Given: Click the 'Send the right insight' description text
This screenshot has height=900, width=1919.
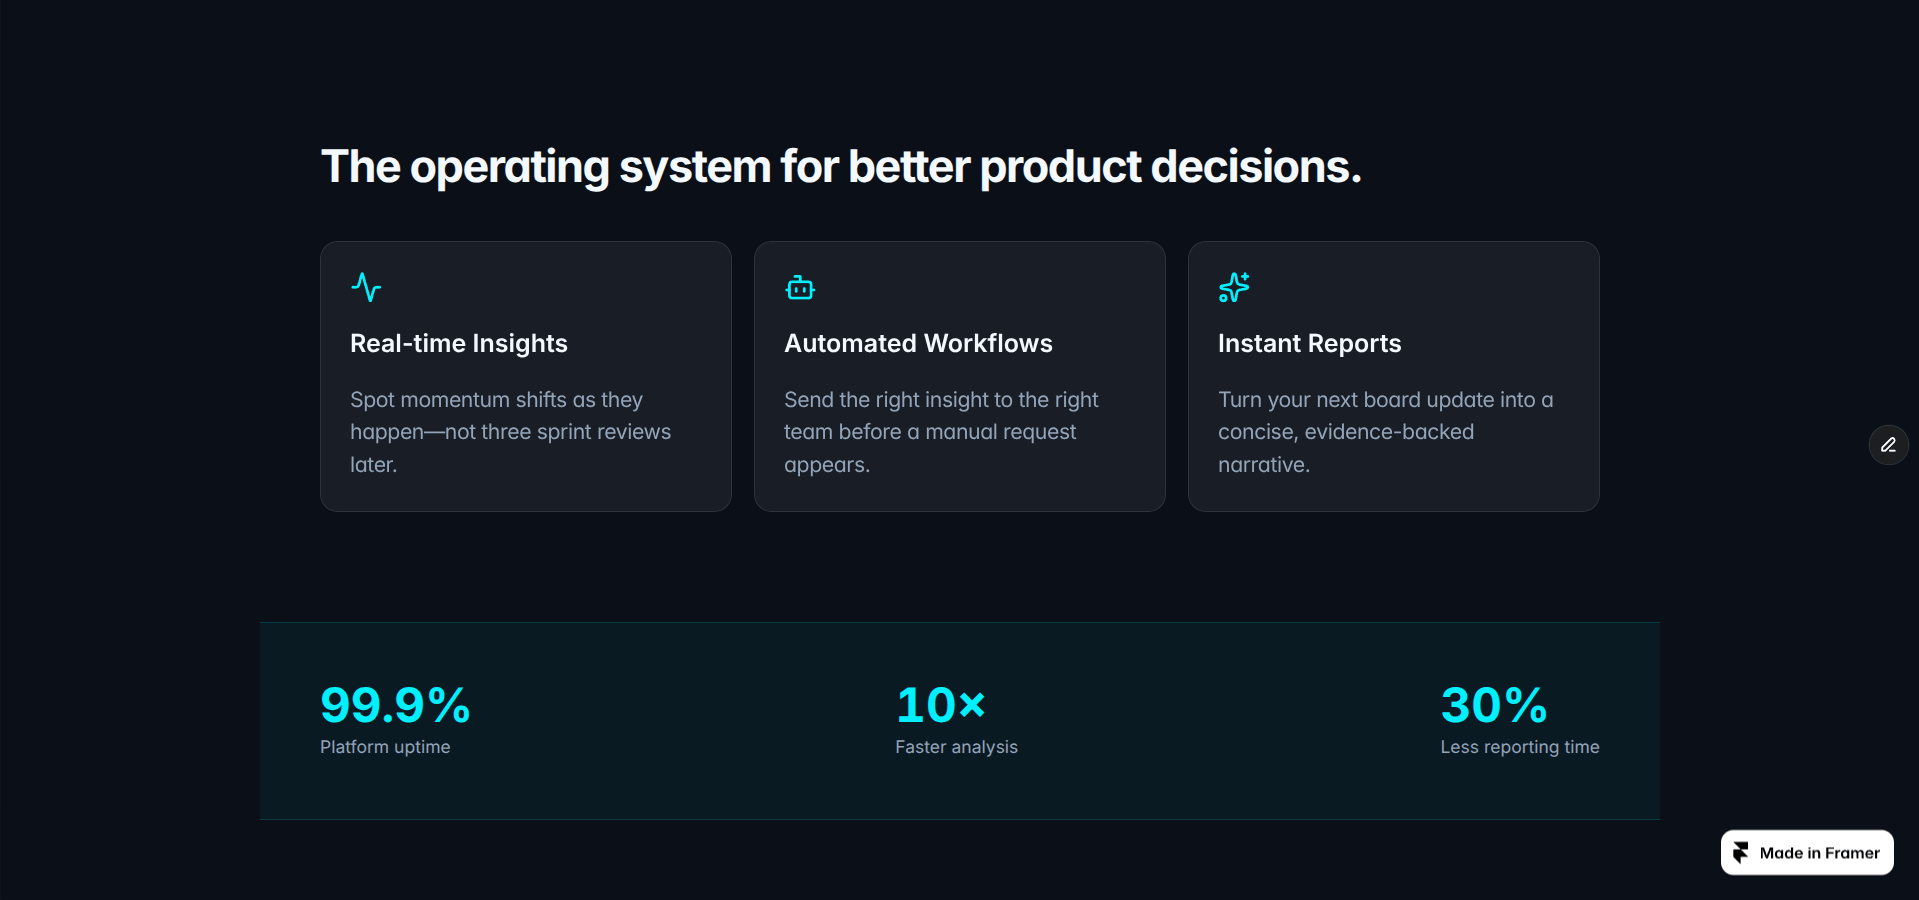Looking at the screenshot, I should coord(941,432).
